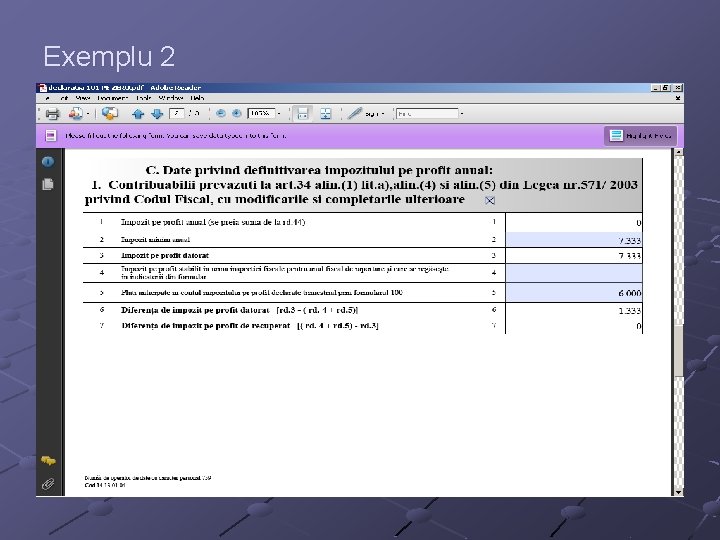Open the Find options dropdown arrow
Viewport: 720px width, 540px height.
coord(462,114)
